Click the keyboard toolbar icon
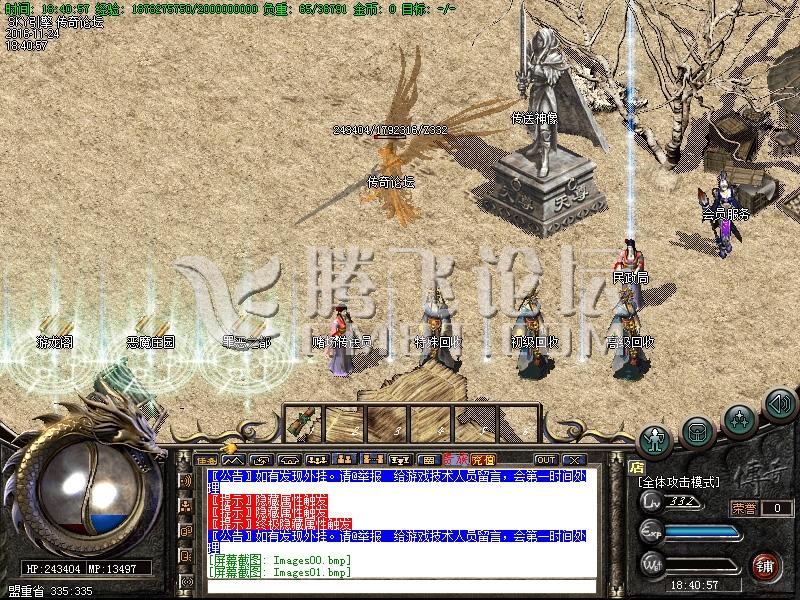 pos(428,460)
